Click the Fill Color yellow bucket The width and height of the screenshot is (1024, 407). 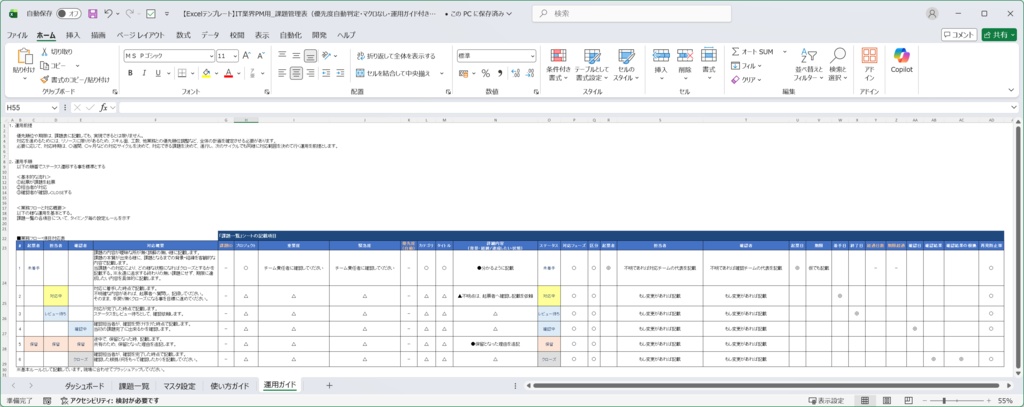tap(206, 73)
